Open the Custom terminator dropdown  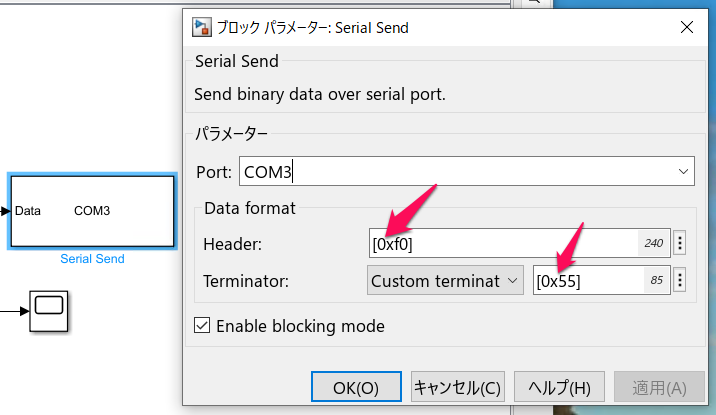click(x=445, y=280)
